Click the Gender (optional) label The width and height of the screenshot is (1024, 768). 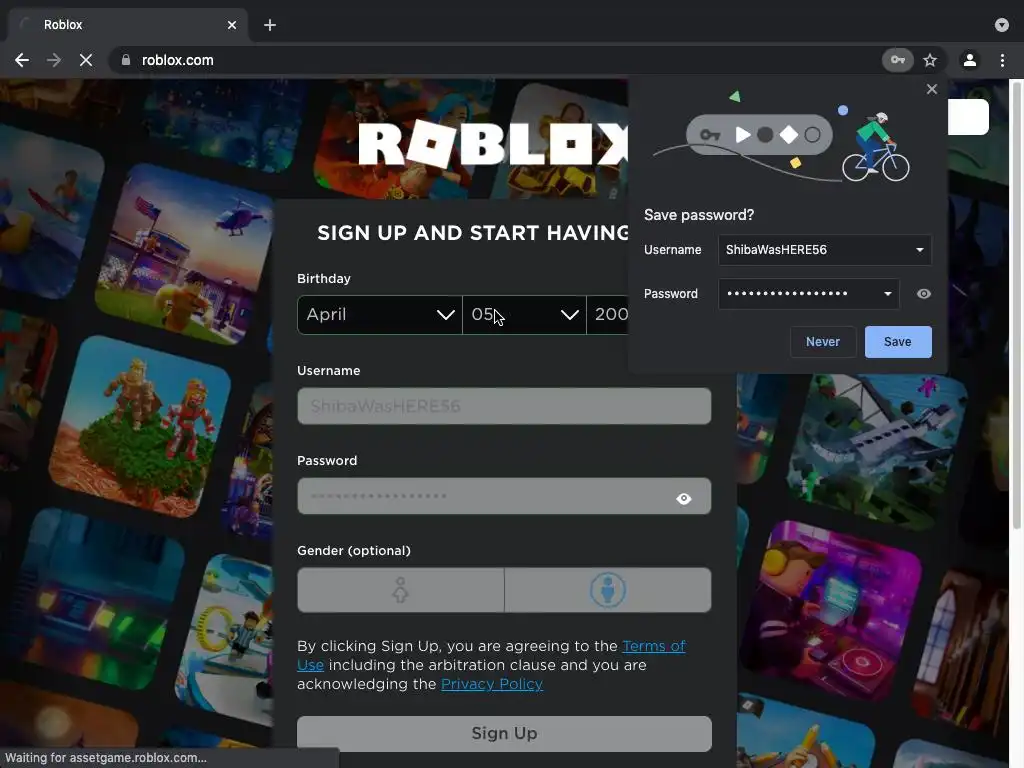(354, 551)
